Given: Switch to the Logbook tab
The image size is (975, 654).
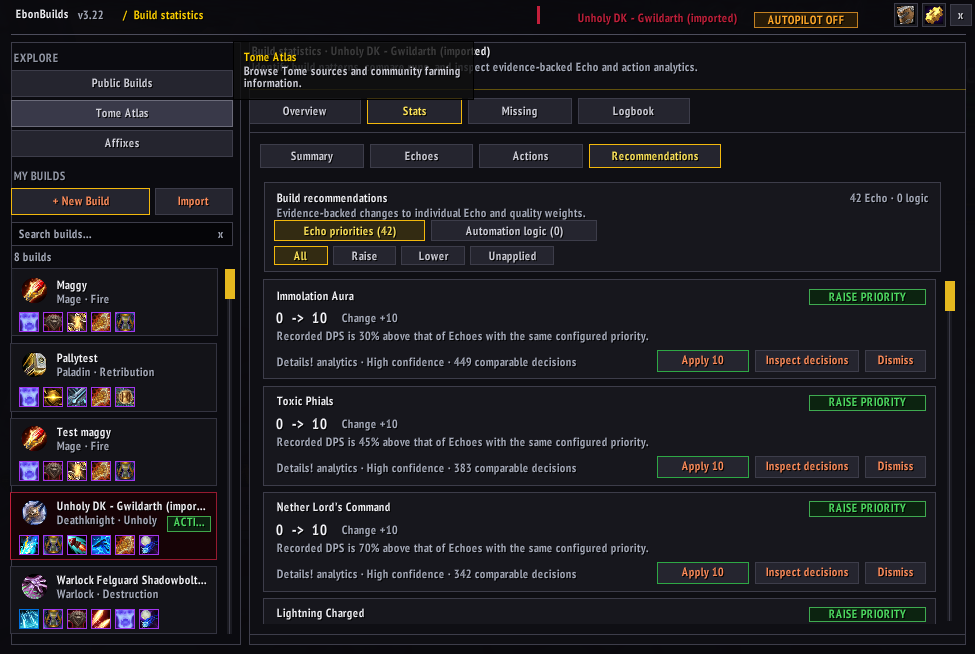Looking at the screenshot, I should click(633, 111).
